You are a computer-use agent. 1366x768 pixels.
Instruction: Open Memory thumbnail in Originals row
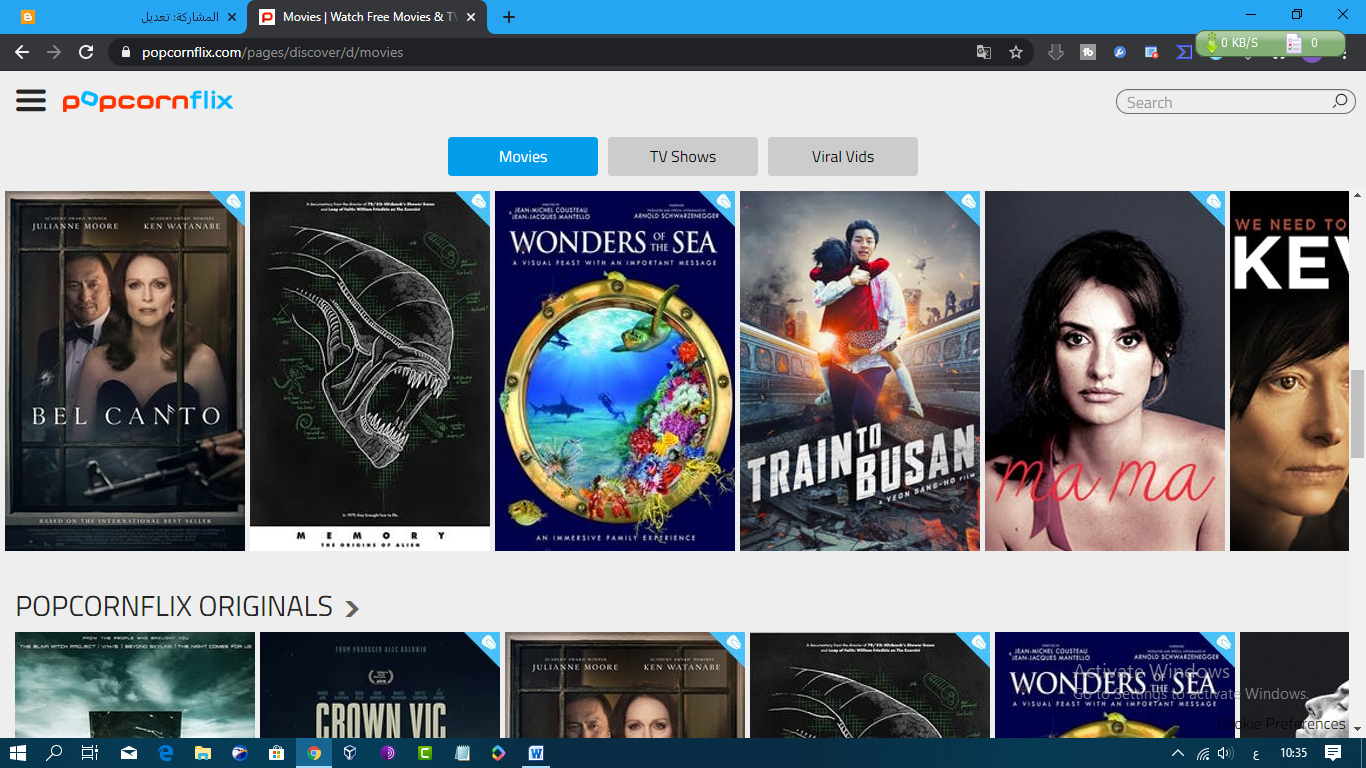870,685
